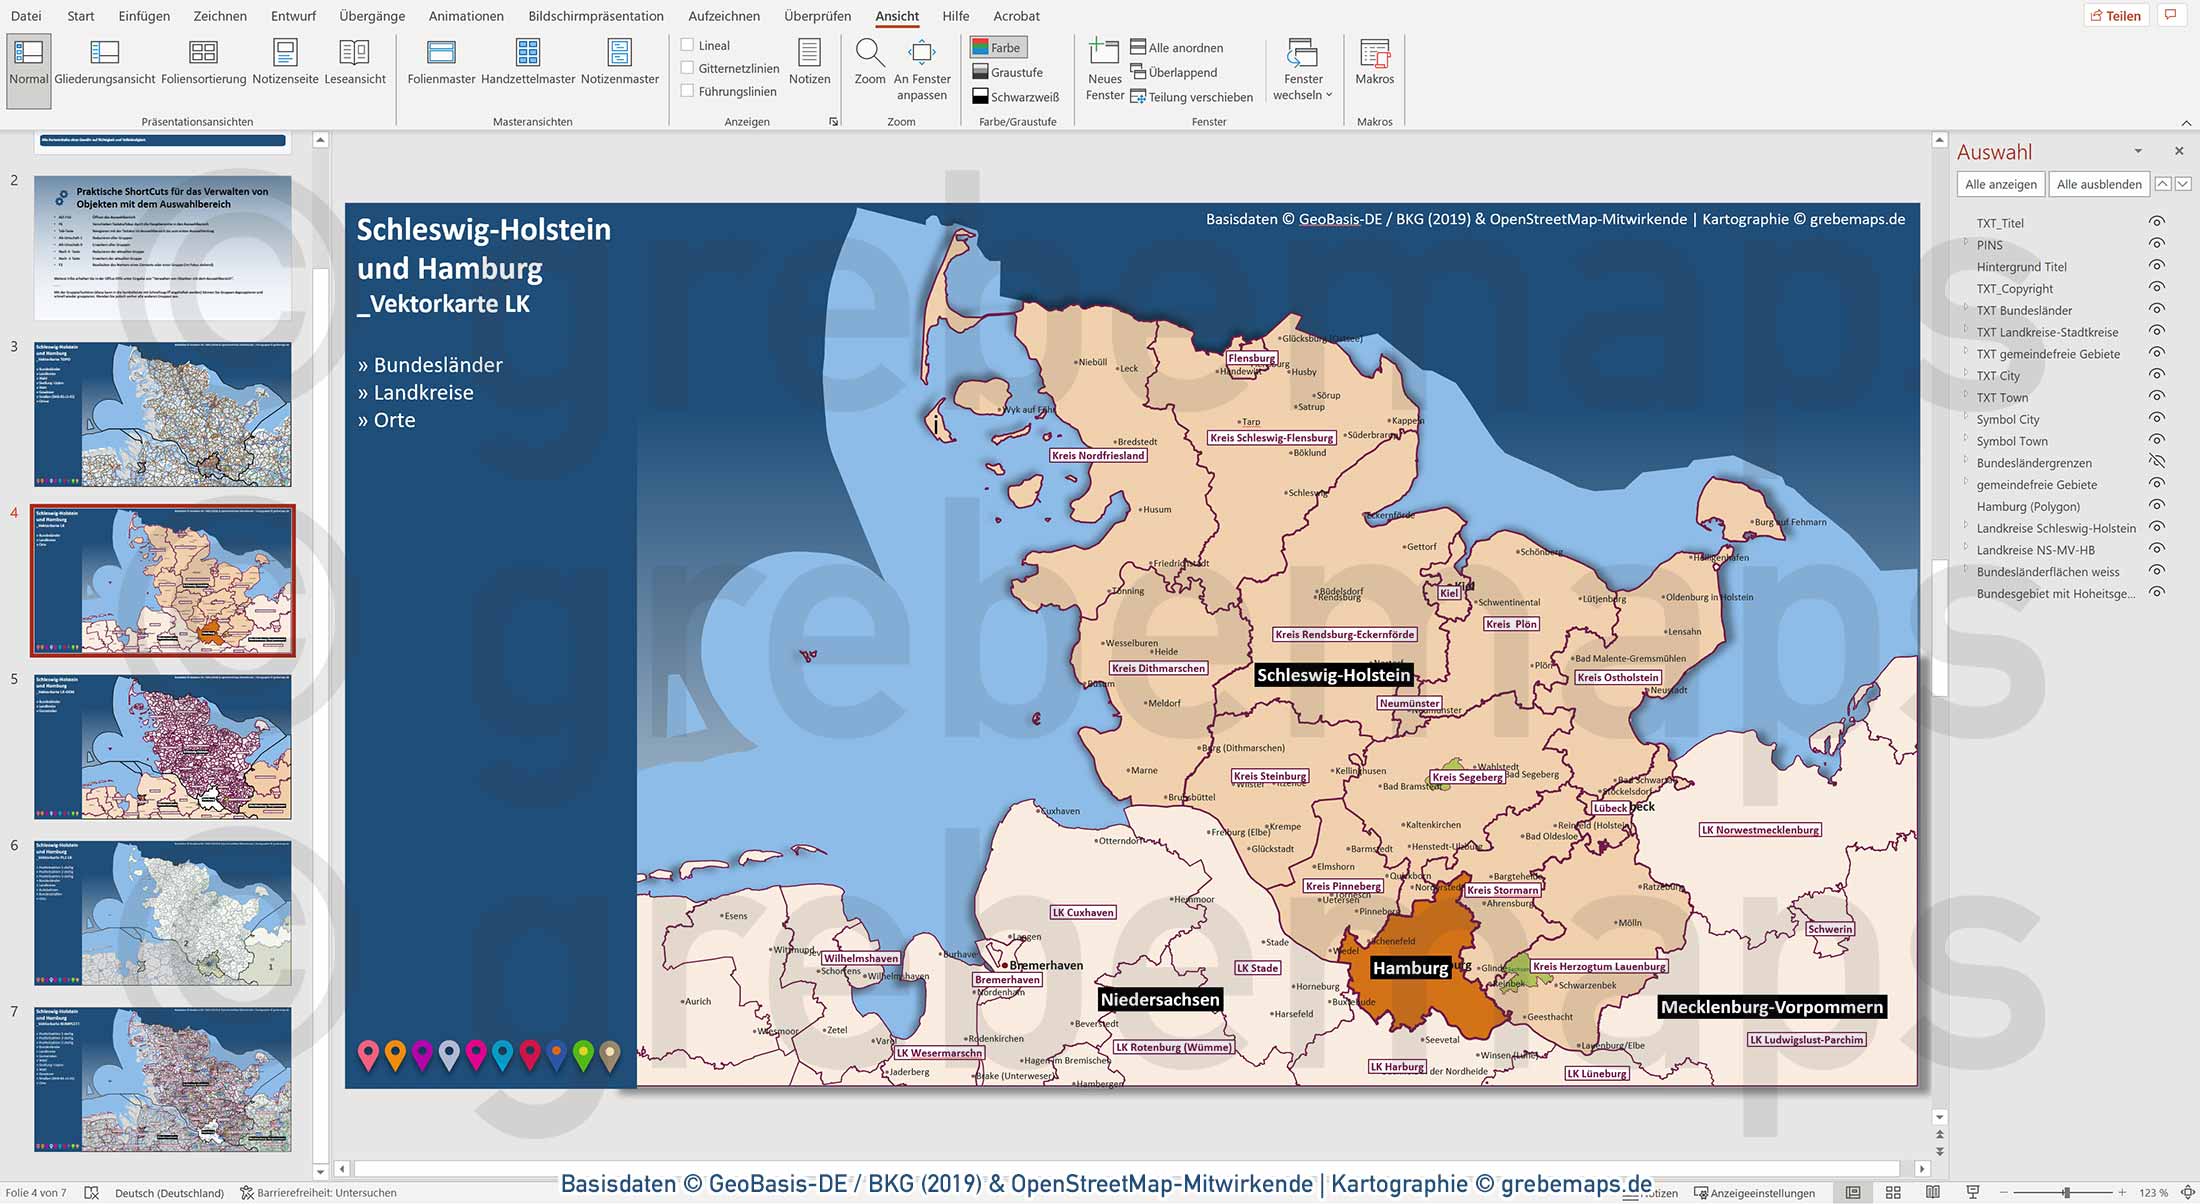
Task: Show the hidden Bundesländergrenzen layer
Action: 2155,462
